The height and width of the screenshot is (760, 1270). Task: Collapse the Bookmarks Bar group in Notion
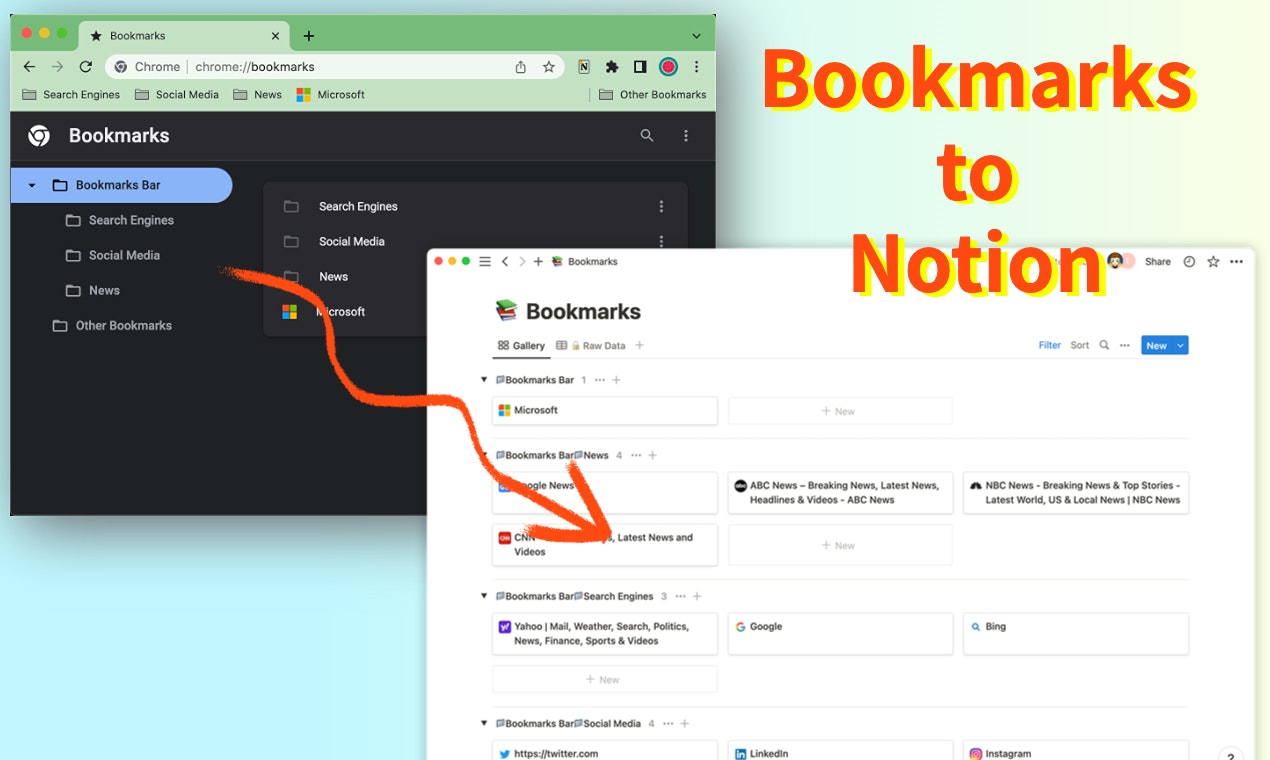(x=484, y=380)
